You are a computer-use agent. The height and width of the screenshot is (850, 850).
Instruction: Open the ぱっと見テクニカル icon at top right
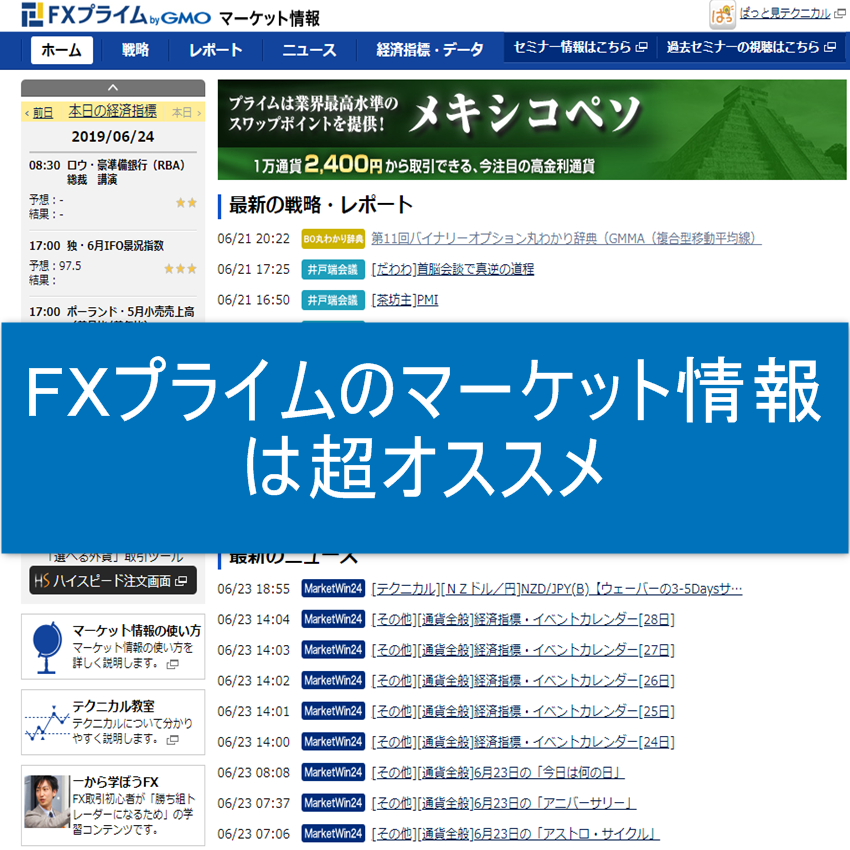pos(722,14)
